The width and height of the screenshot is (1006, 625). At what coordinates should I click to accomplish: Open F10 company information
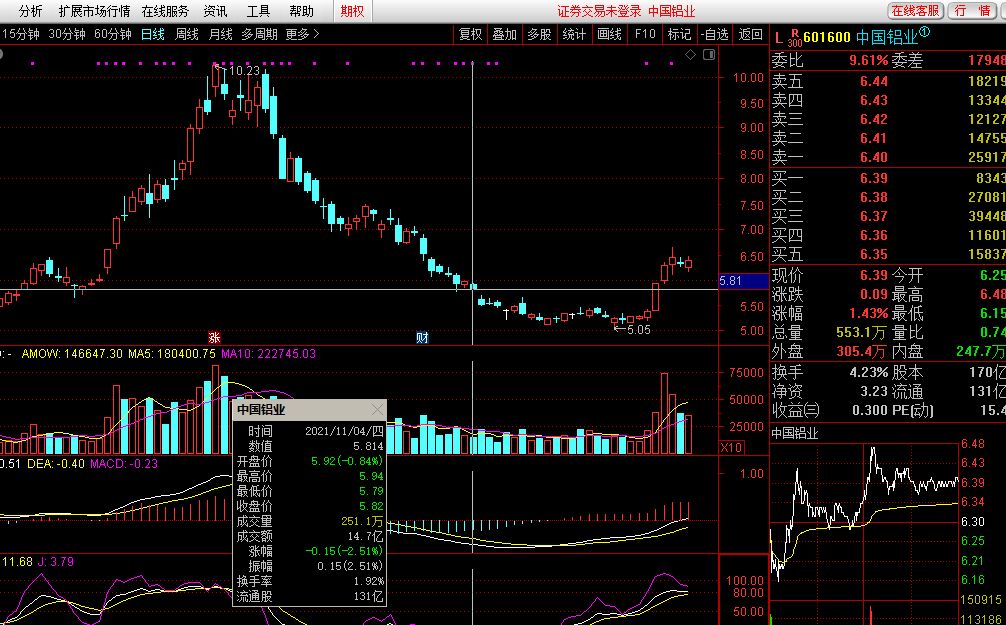(x=645, y=34)
